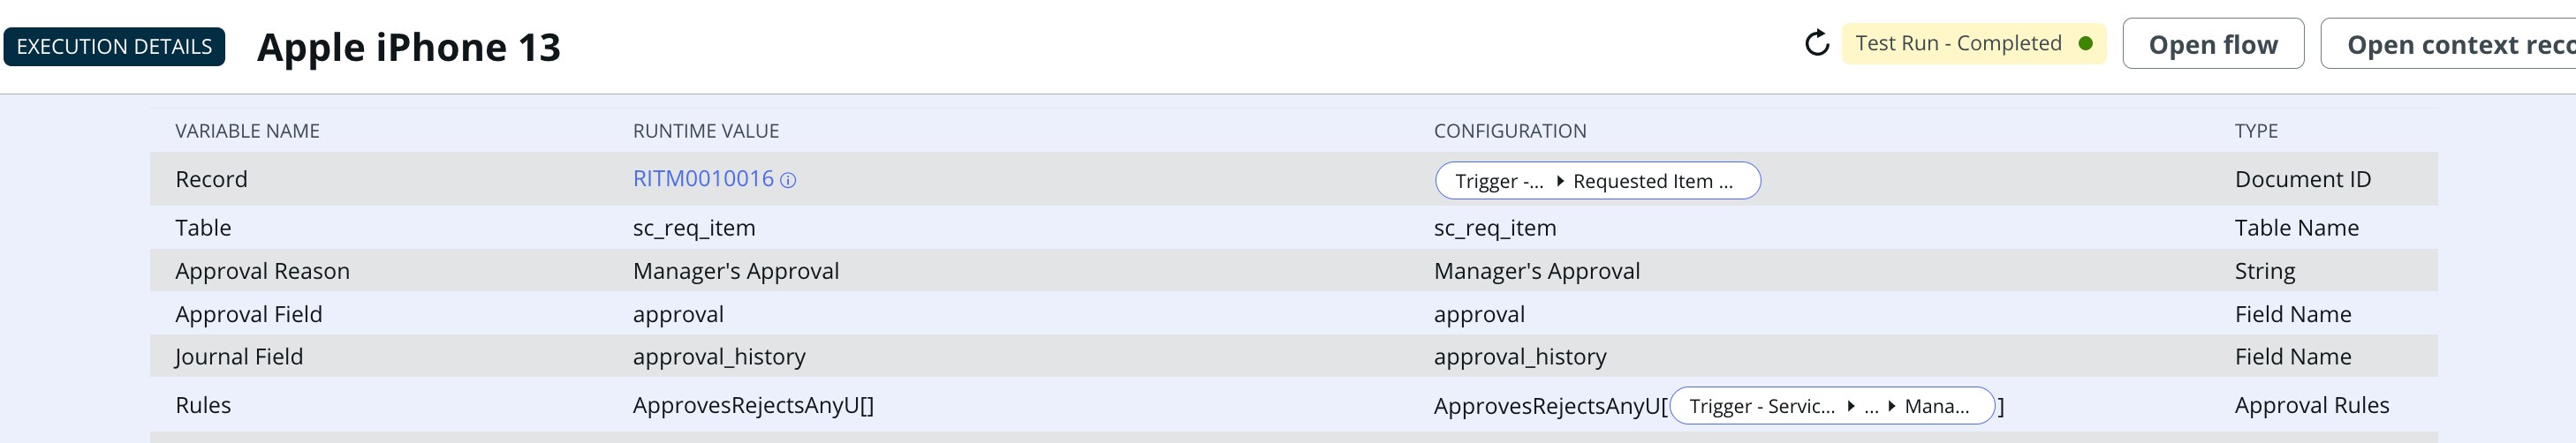Image resolution: width=2576 pixels, height=443 pixels.
Task: Select the Approval Reason row
Action: point(1293,270)
